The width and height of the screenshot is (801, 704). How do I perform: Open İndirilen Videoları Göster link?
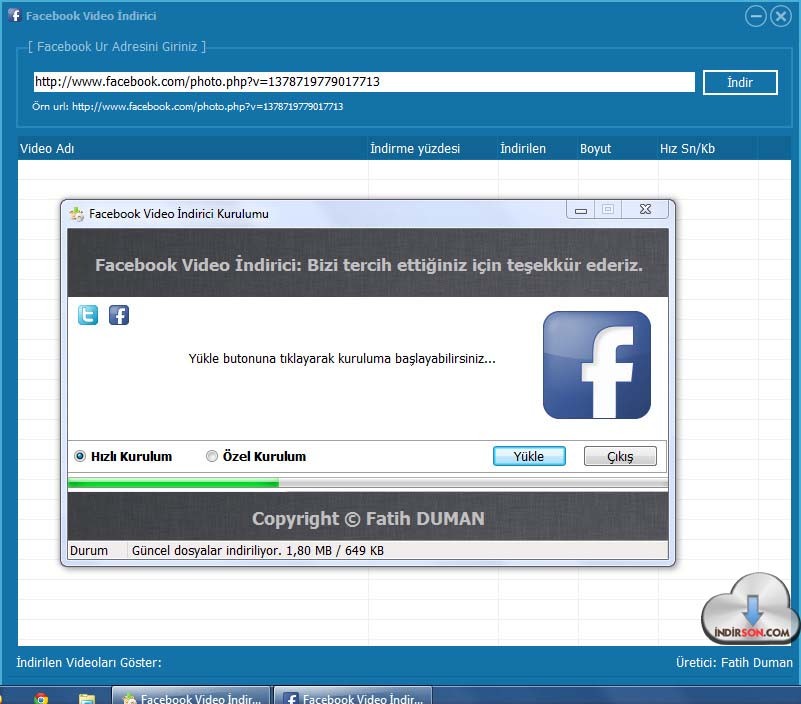(x=89, y=663)
